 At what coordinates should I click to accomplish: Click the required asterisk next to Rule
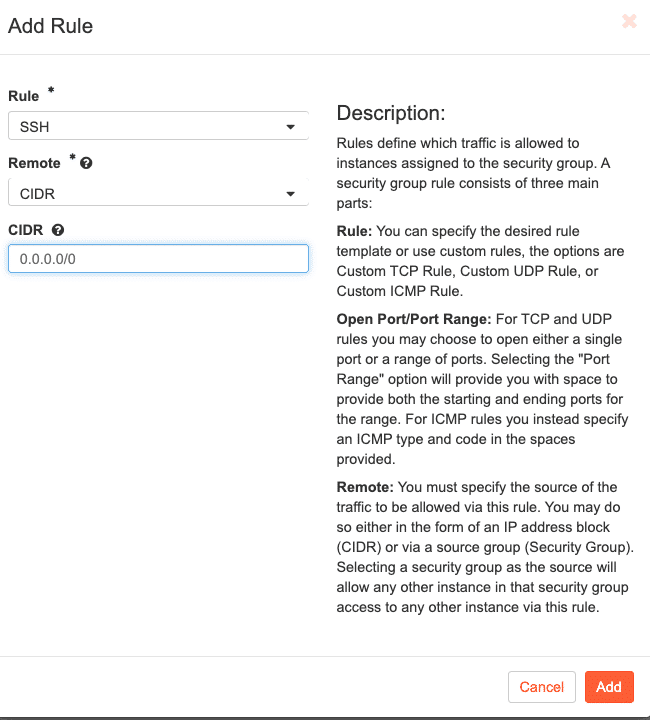click(51, 92)
